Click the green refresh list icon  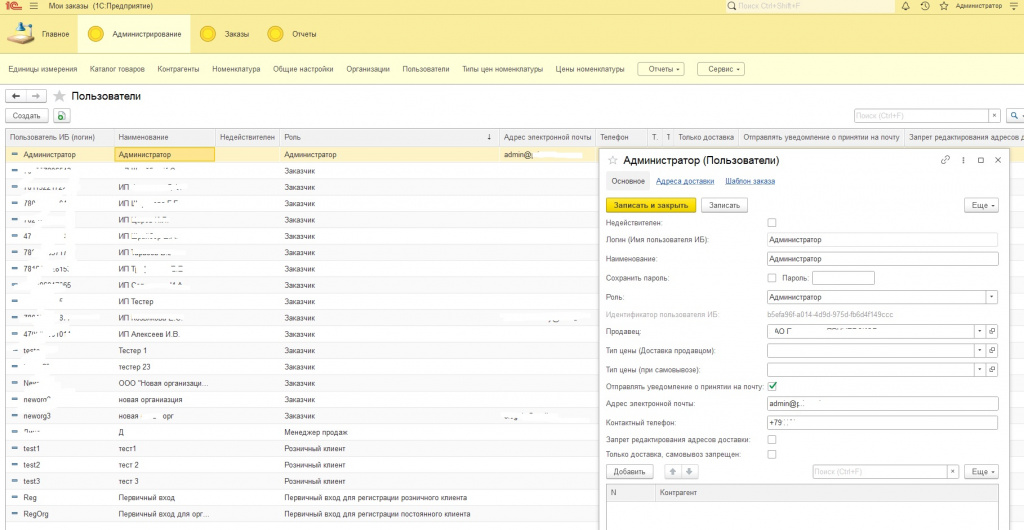tap(61, 116)
